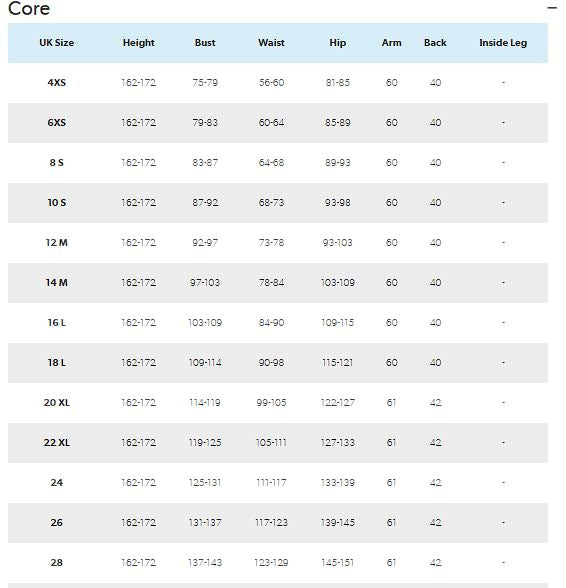Click the Height column header
This screenshot has height=588, width=566.
coord(138,43)
